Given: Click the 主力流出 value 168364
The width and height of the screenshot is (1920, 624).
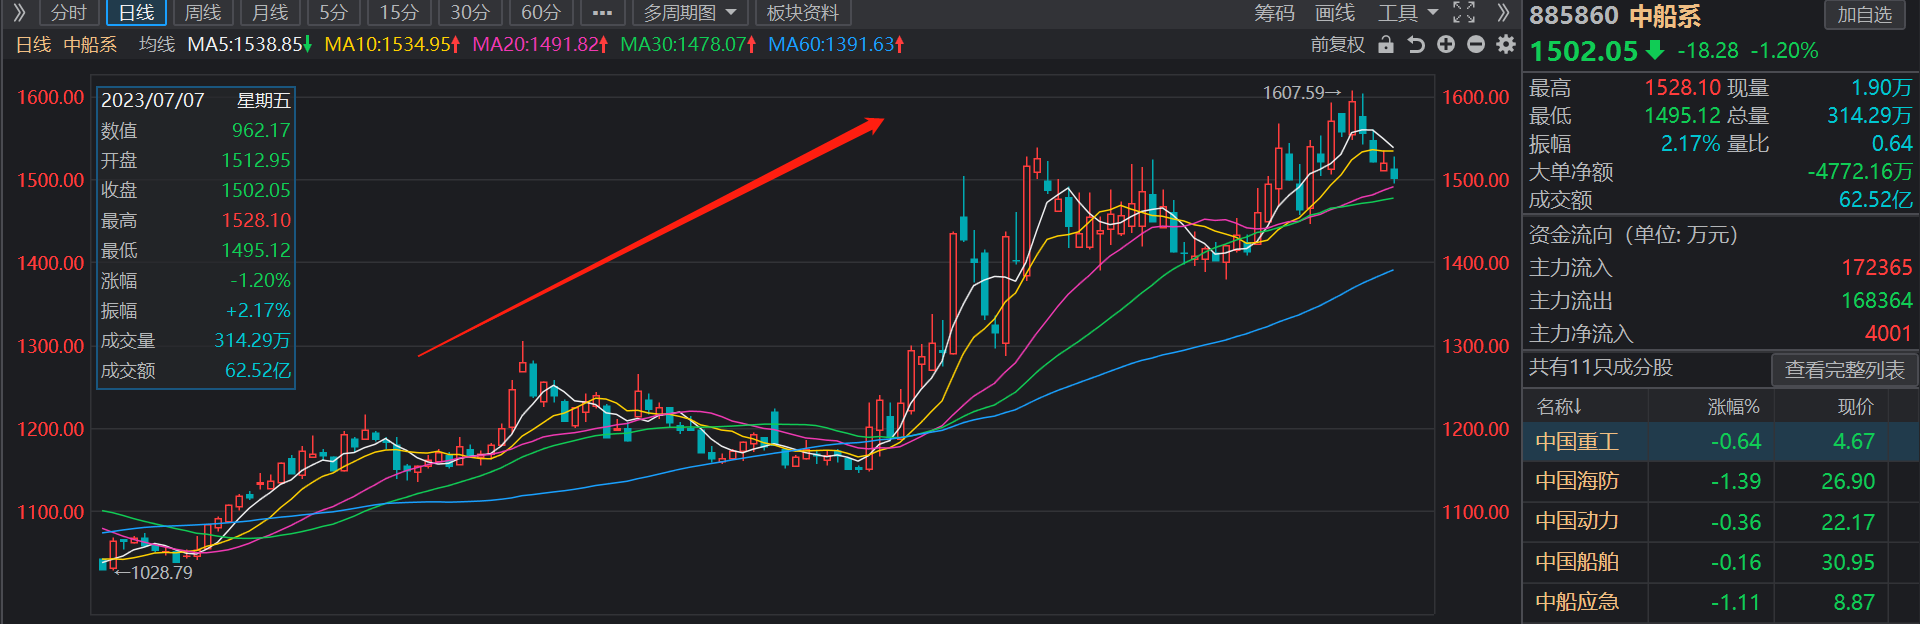Looking at the screenshot, I should 1877,301.
